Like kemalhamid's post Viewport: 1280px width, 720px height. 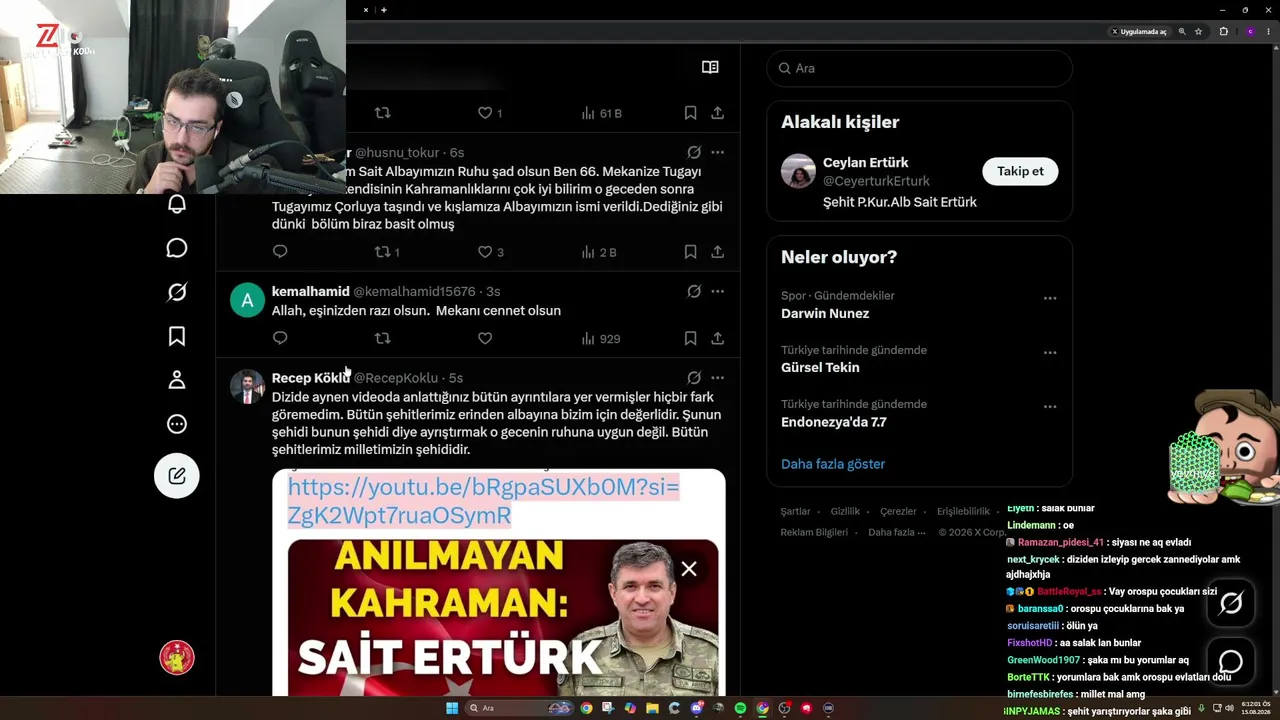485,339
